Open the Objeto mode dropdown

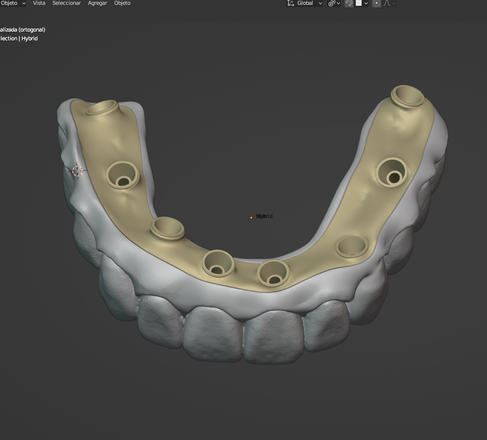pyautogui.click(x=13, y=3)
